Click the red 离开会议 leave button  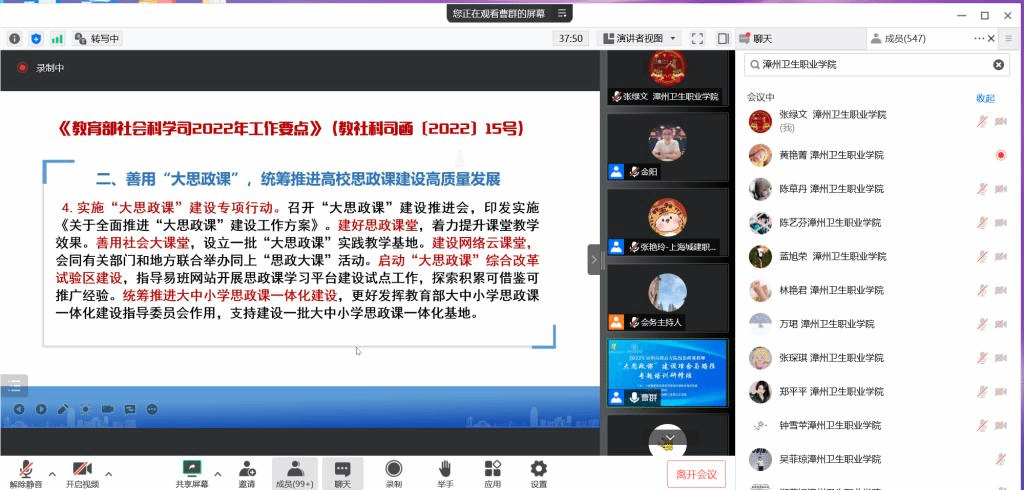[x=696, y=473]
